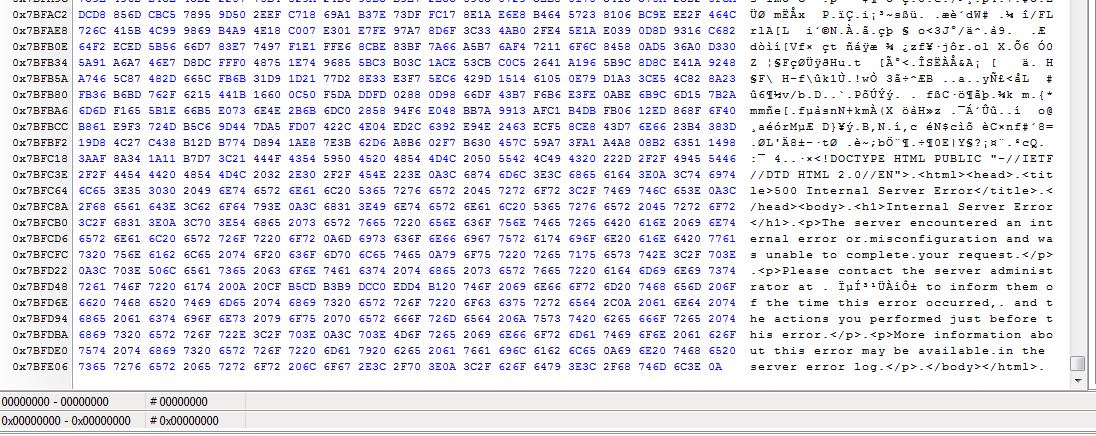Select address 0x7BFD6E in the offset column
The width and height of the screenshot is (1096, 436).
(x=40, y=303)
